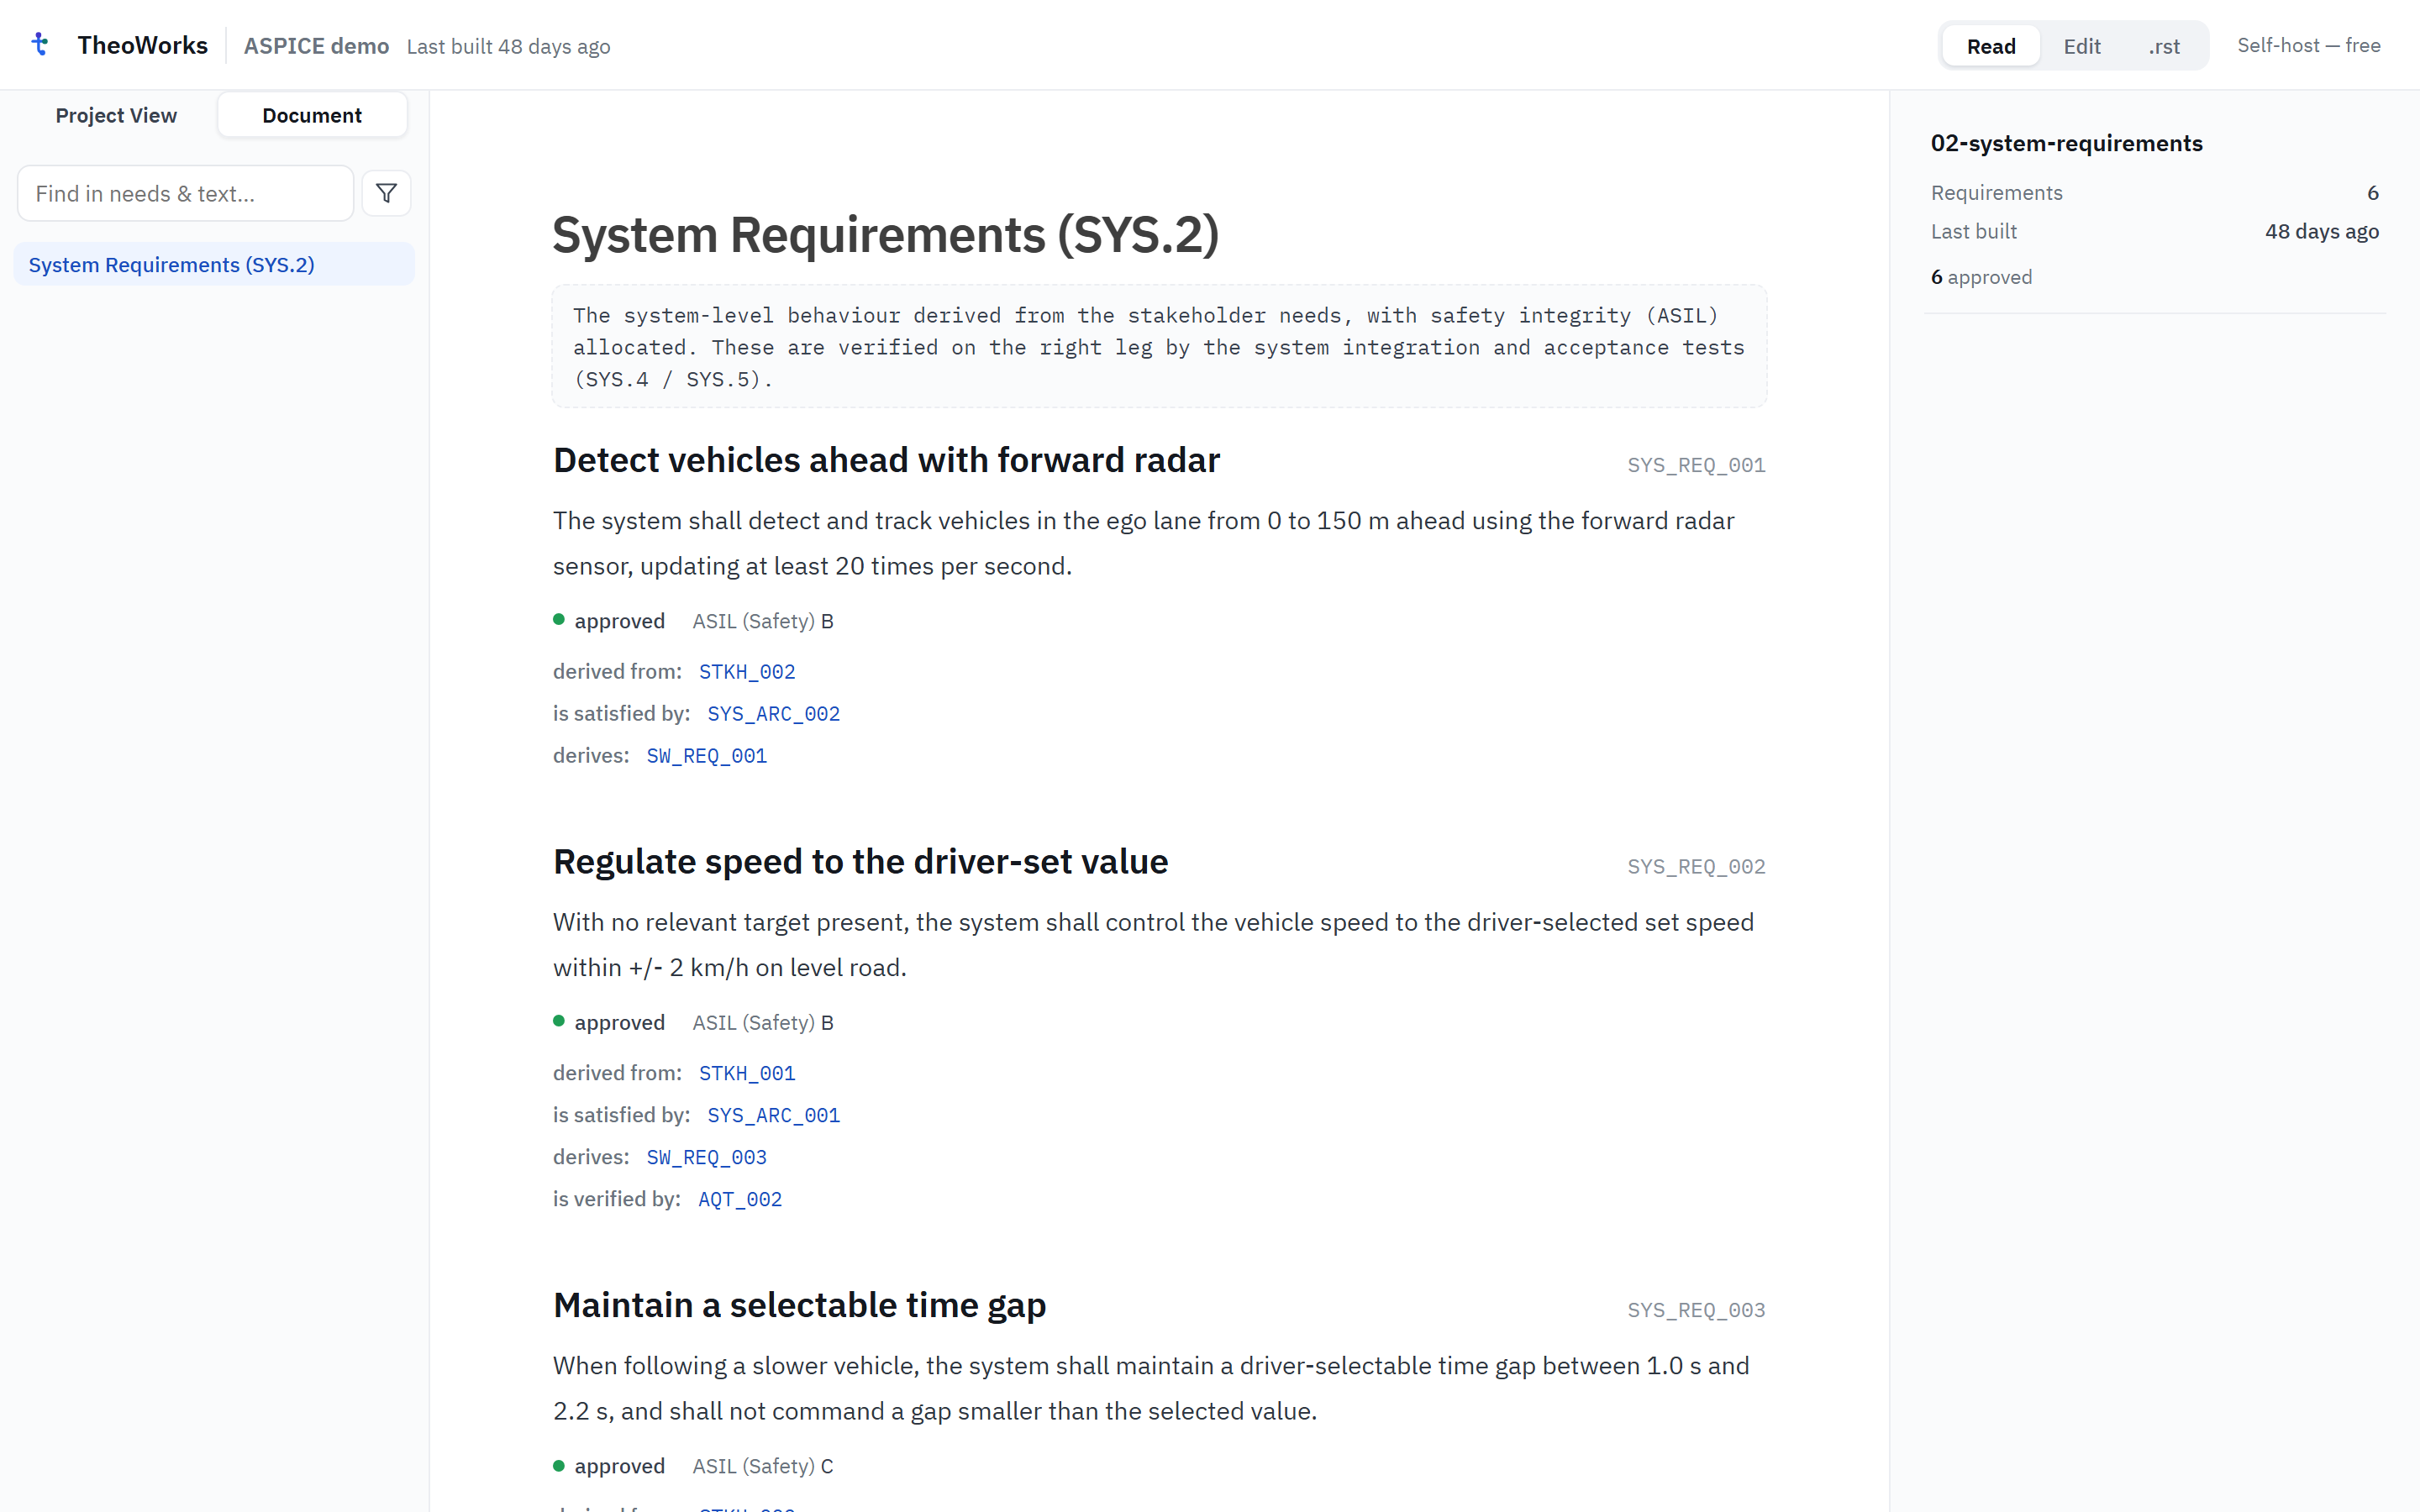Click the SYS_REQ_001 identifier
The height and width of the screenshot is (1512, 2420).
(x=1696, y=465)
